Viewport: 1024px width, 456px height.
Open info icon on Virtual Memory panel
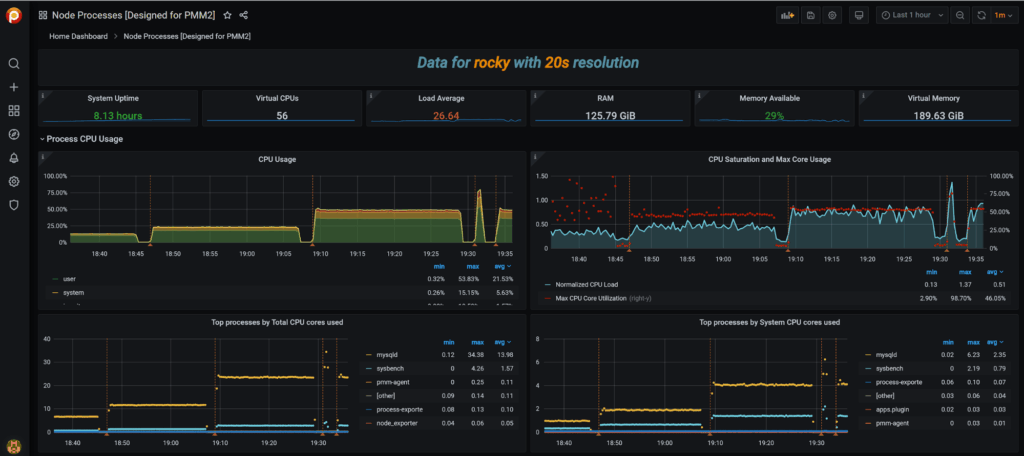coord(863,95)
